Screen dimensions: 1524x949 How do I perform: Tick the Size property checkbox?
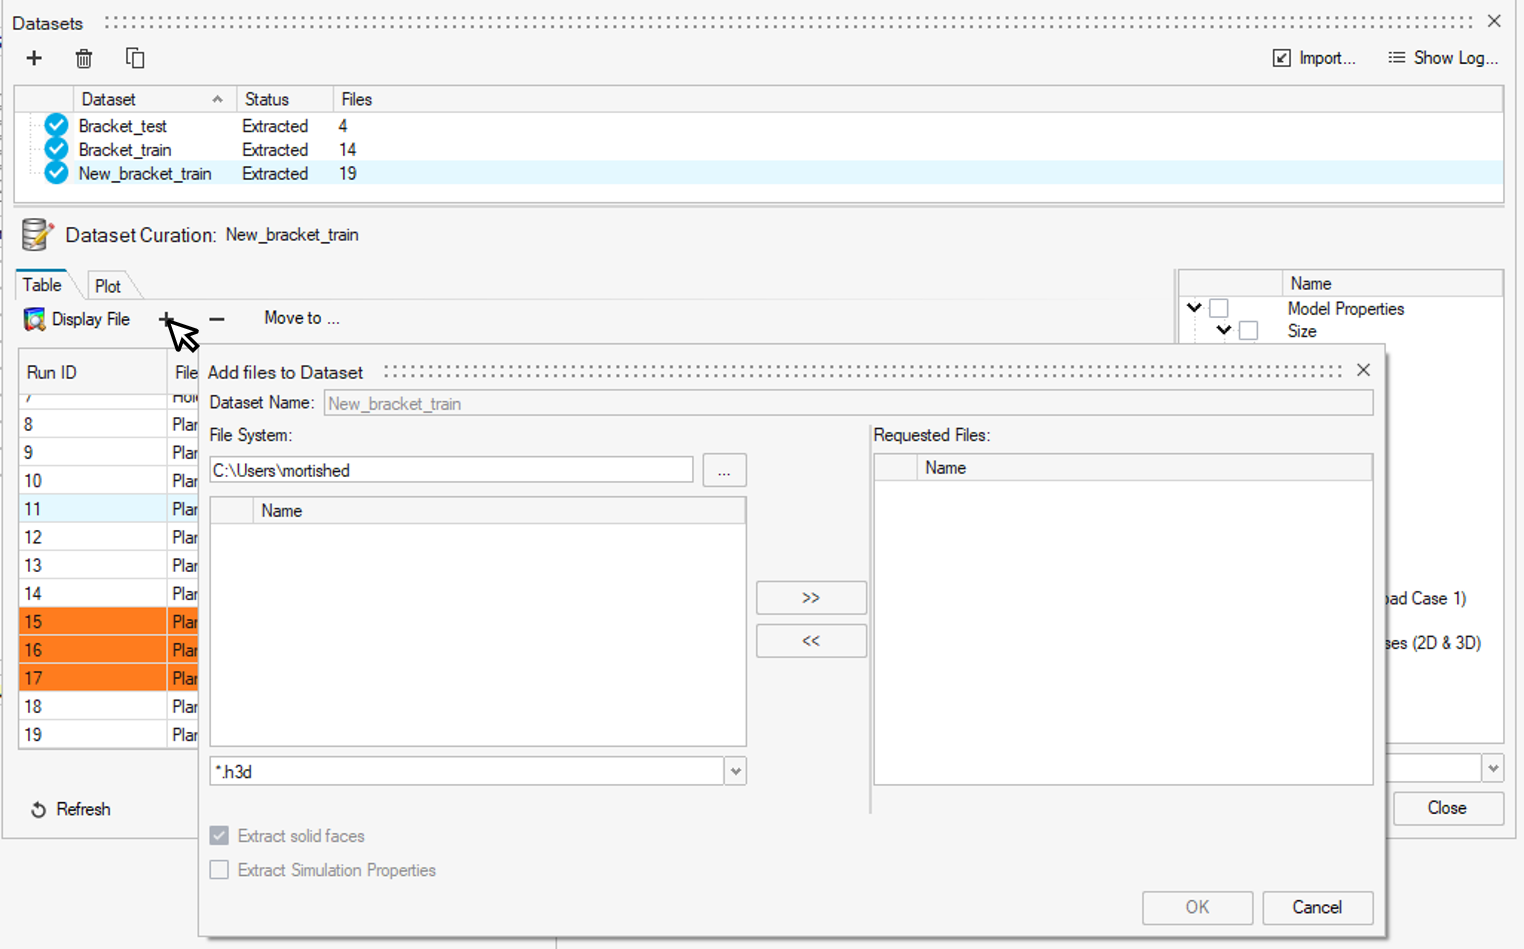pos(1248,331)
